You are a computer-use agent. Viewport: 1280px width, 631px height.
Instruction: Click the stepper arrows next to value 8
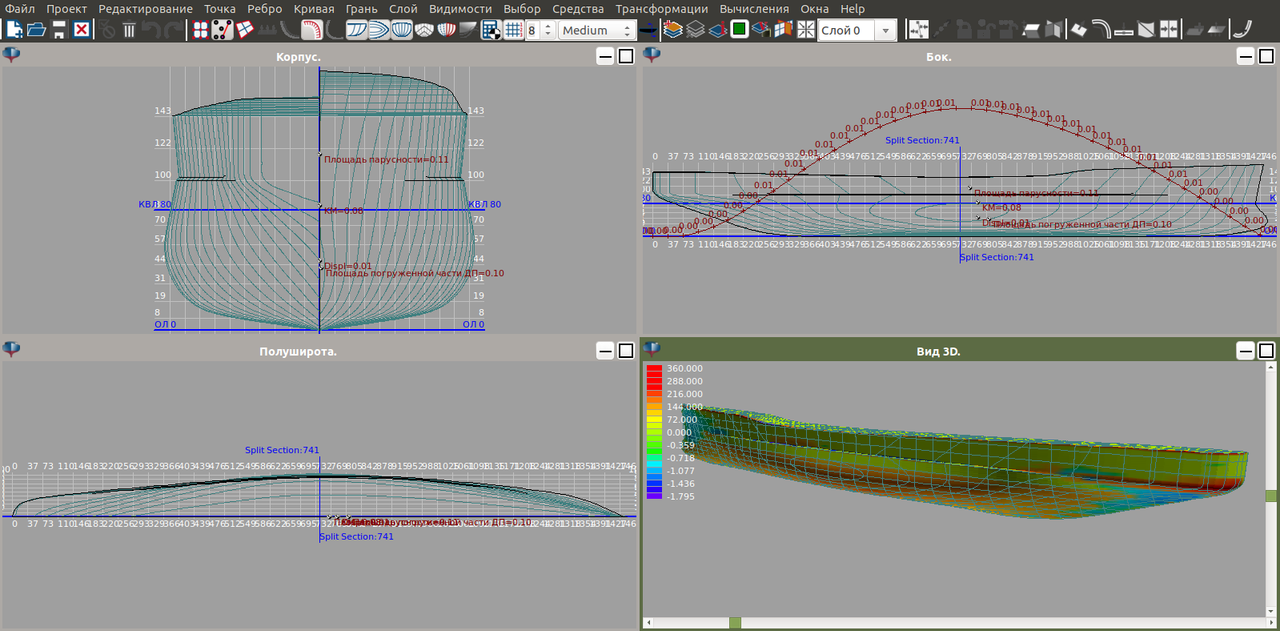pyautogui.click(x=547, y=30)
